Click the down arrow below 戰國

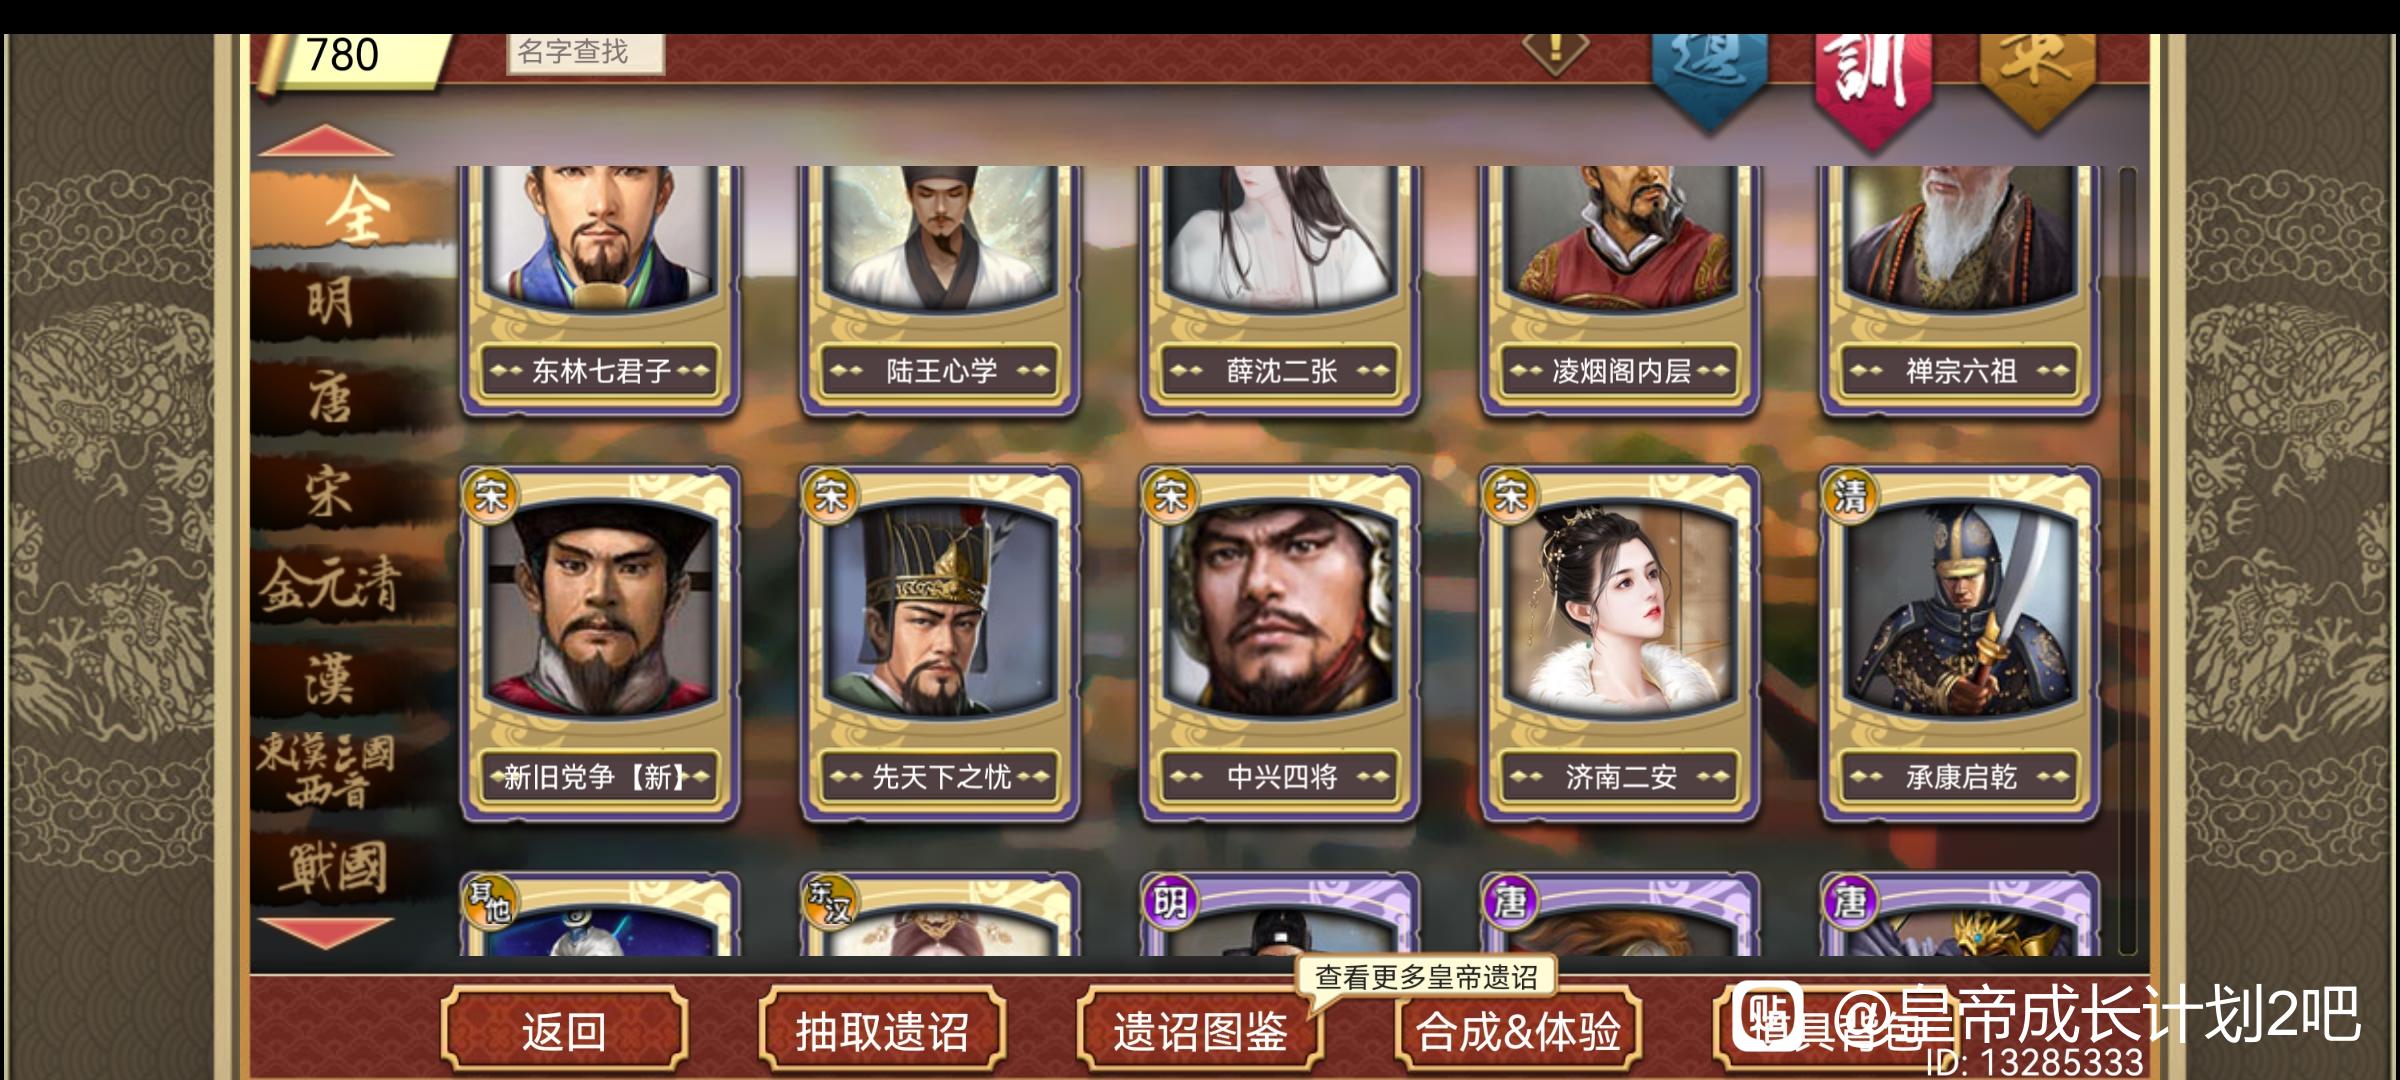pyautogui.click(x=326, y=932)
